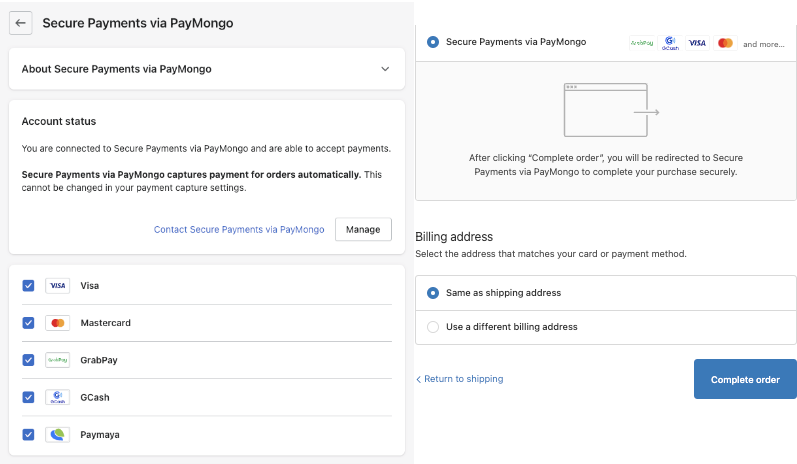Image resolution: width=797 pixels, height=464 pixels.
Task: Click the GCash icon in checkout header
Action: pos(670,43)
